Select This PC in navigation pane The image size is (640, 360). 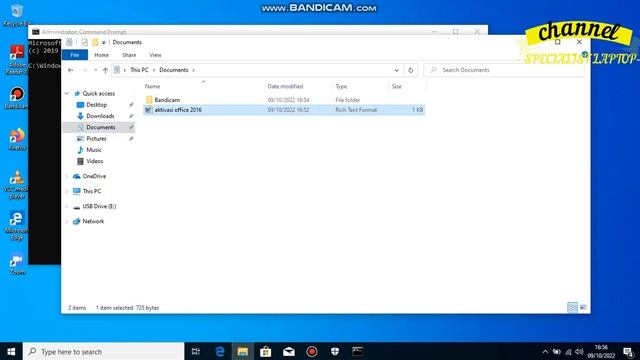coord(91,191)
